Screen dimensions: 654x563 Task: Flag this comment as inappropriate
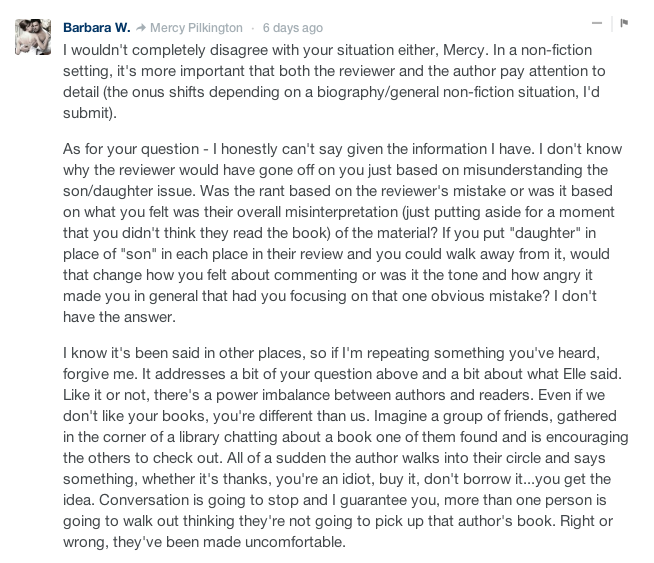point(623,22)
